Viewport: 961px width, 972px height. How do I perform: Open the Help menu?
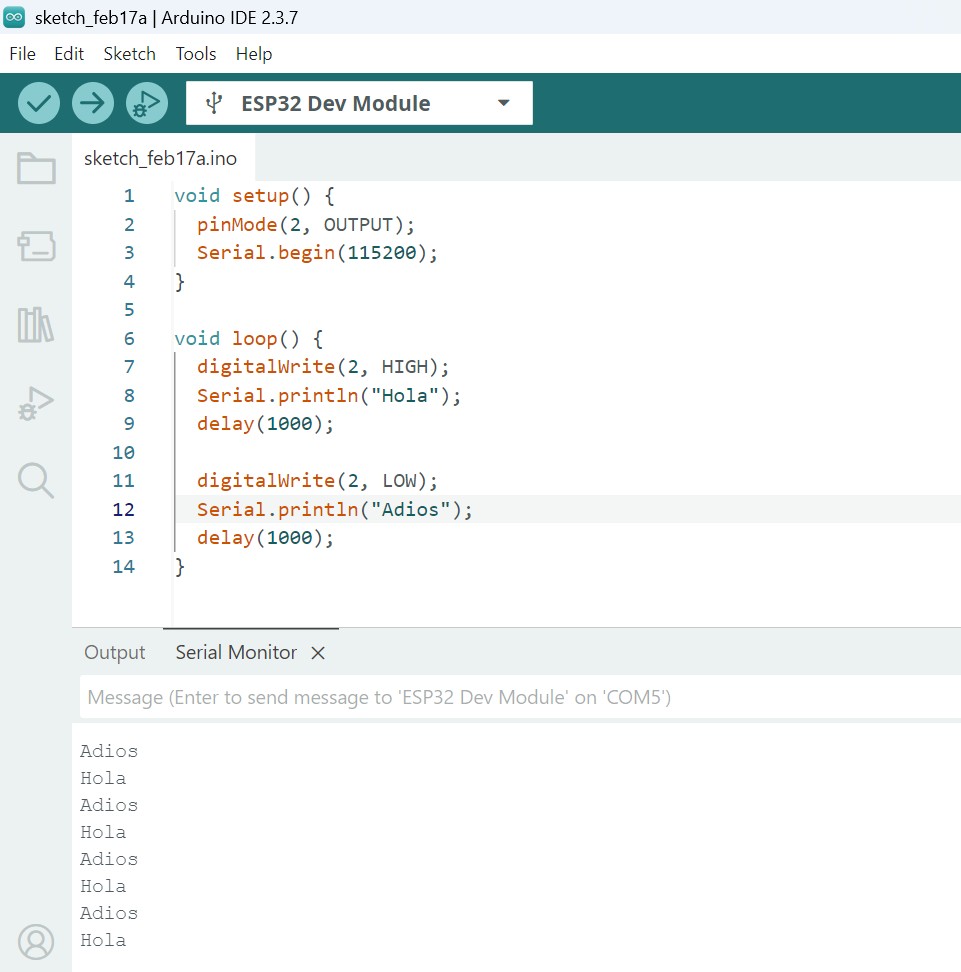pos(253,54)
